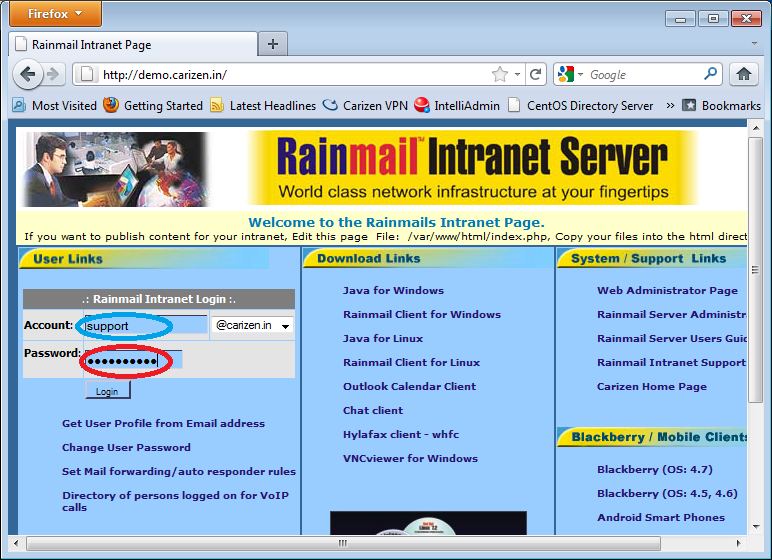Open new tab with plus button
The width and height of the screenshot is (772, 560).
click(273, 44)
